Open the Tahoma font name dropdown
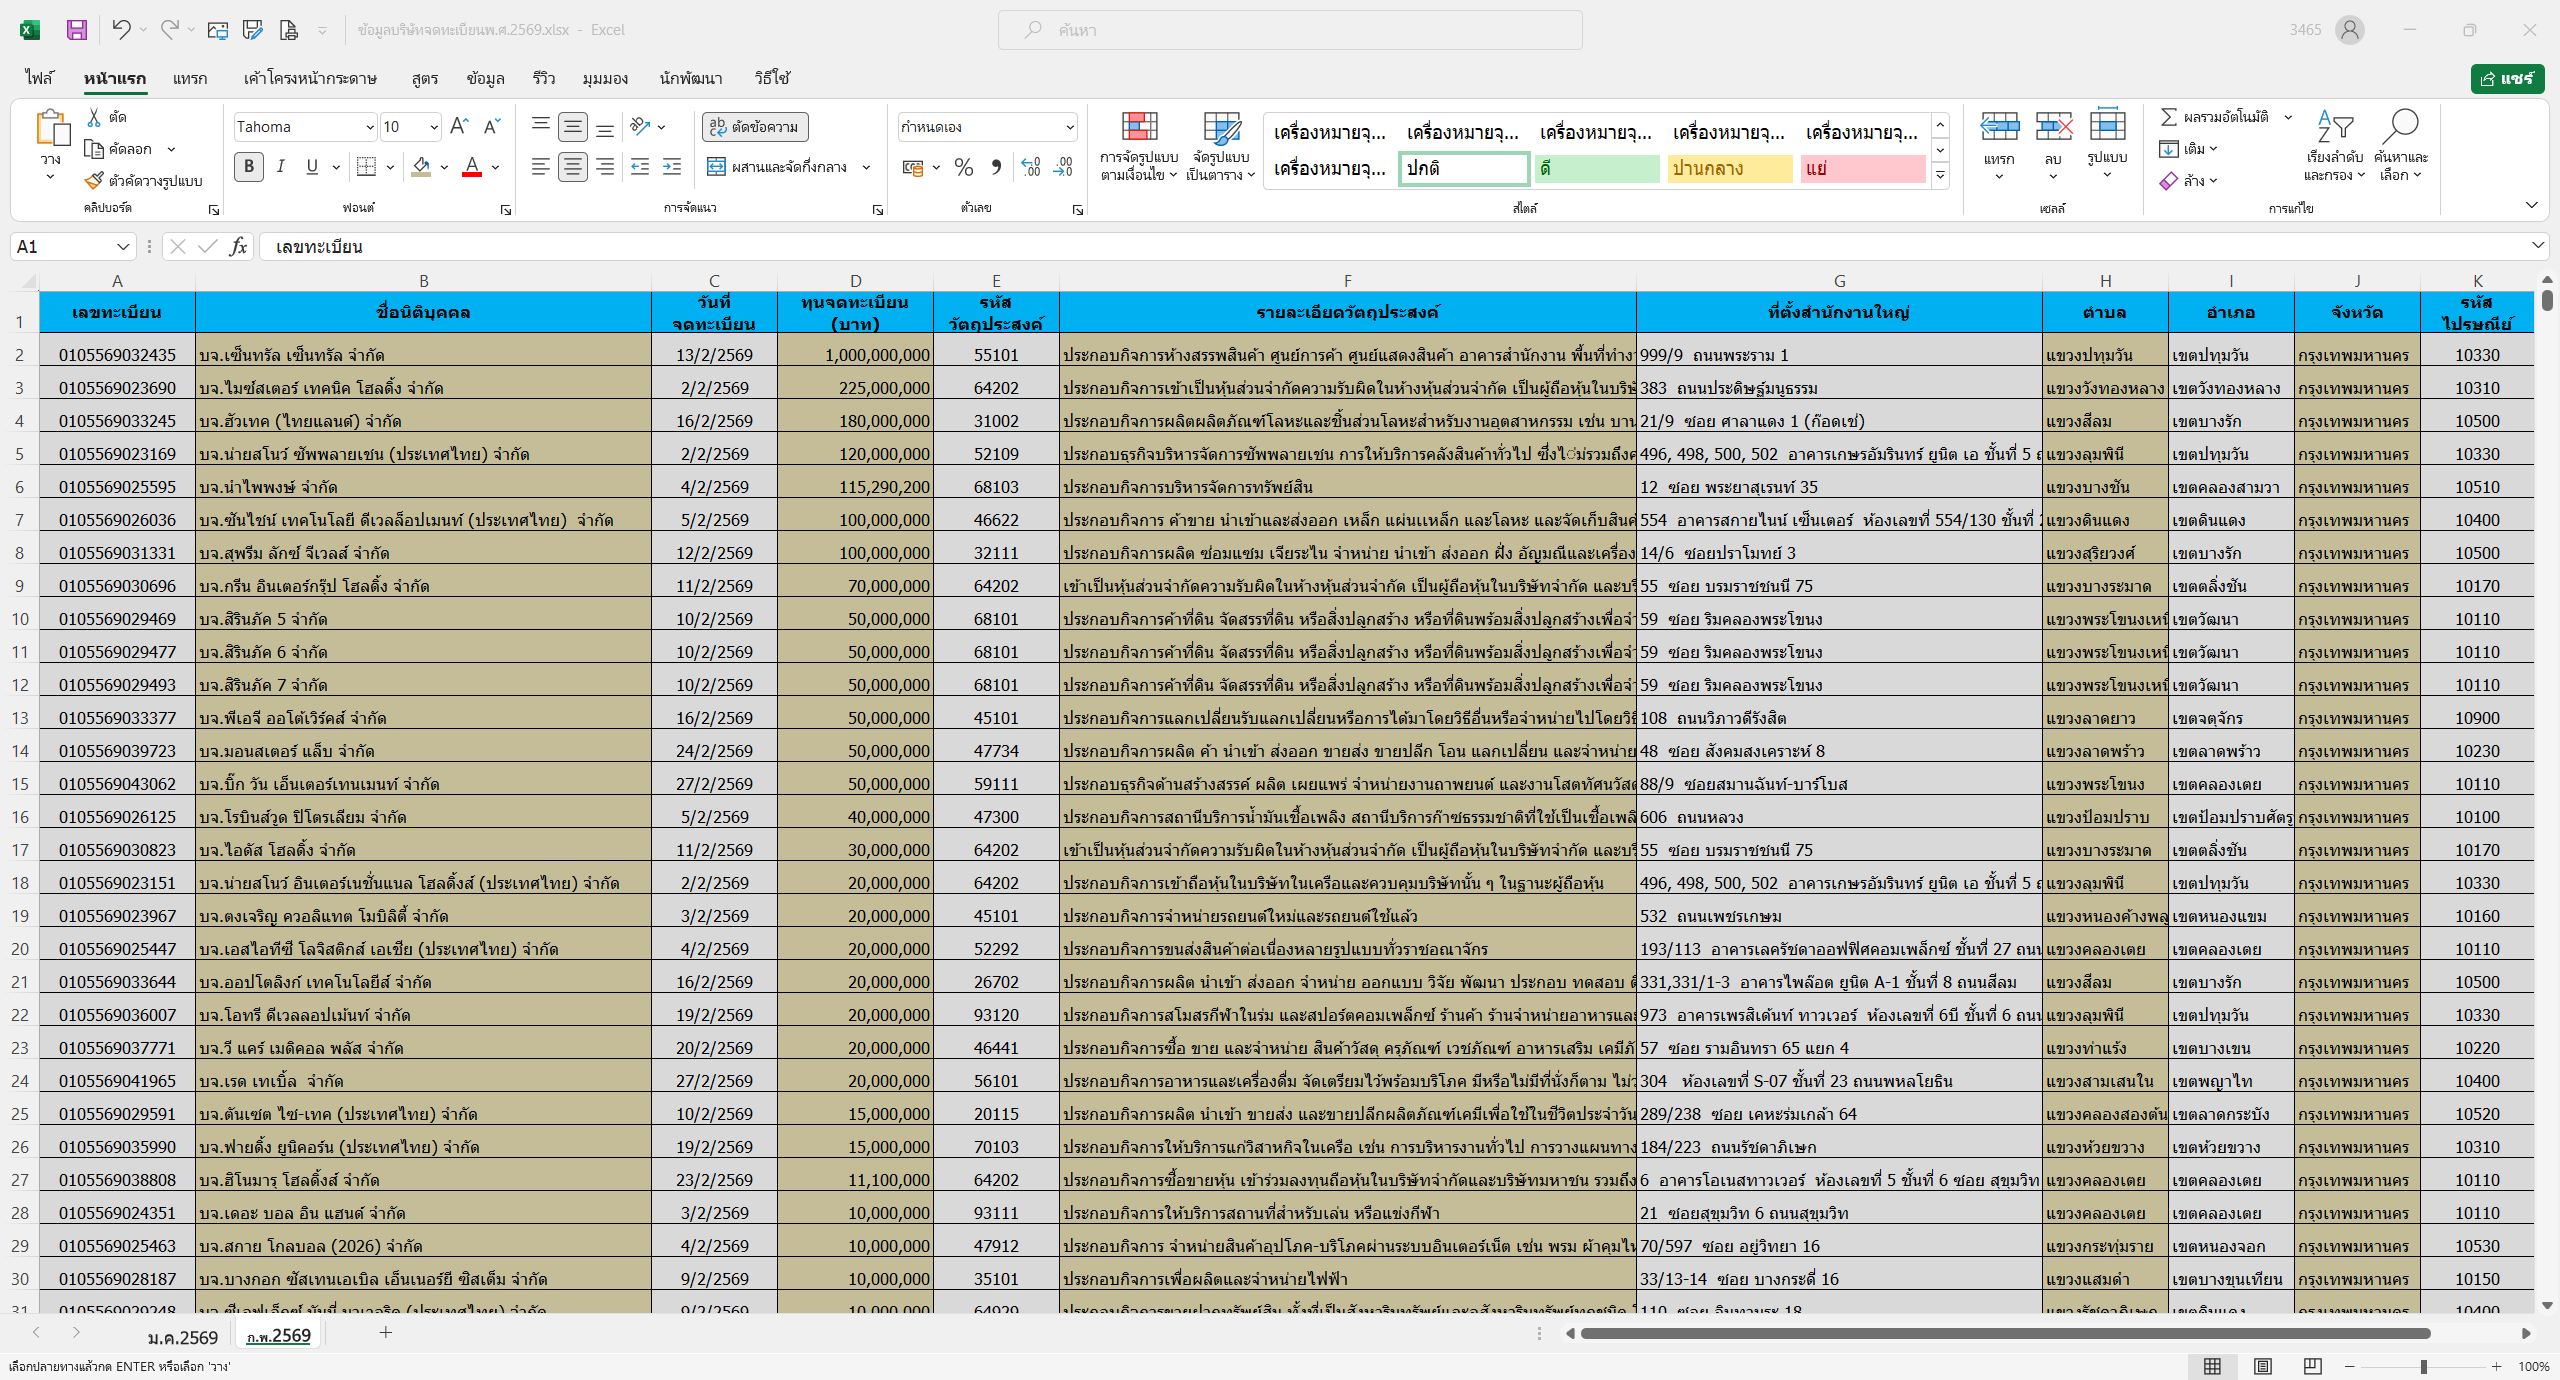 369,127
